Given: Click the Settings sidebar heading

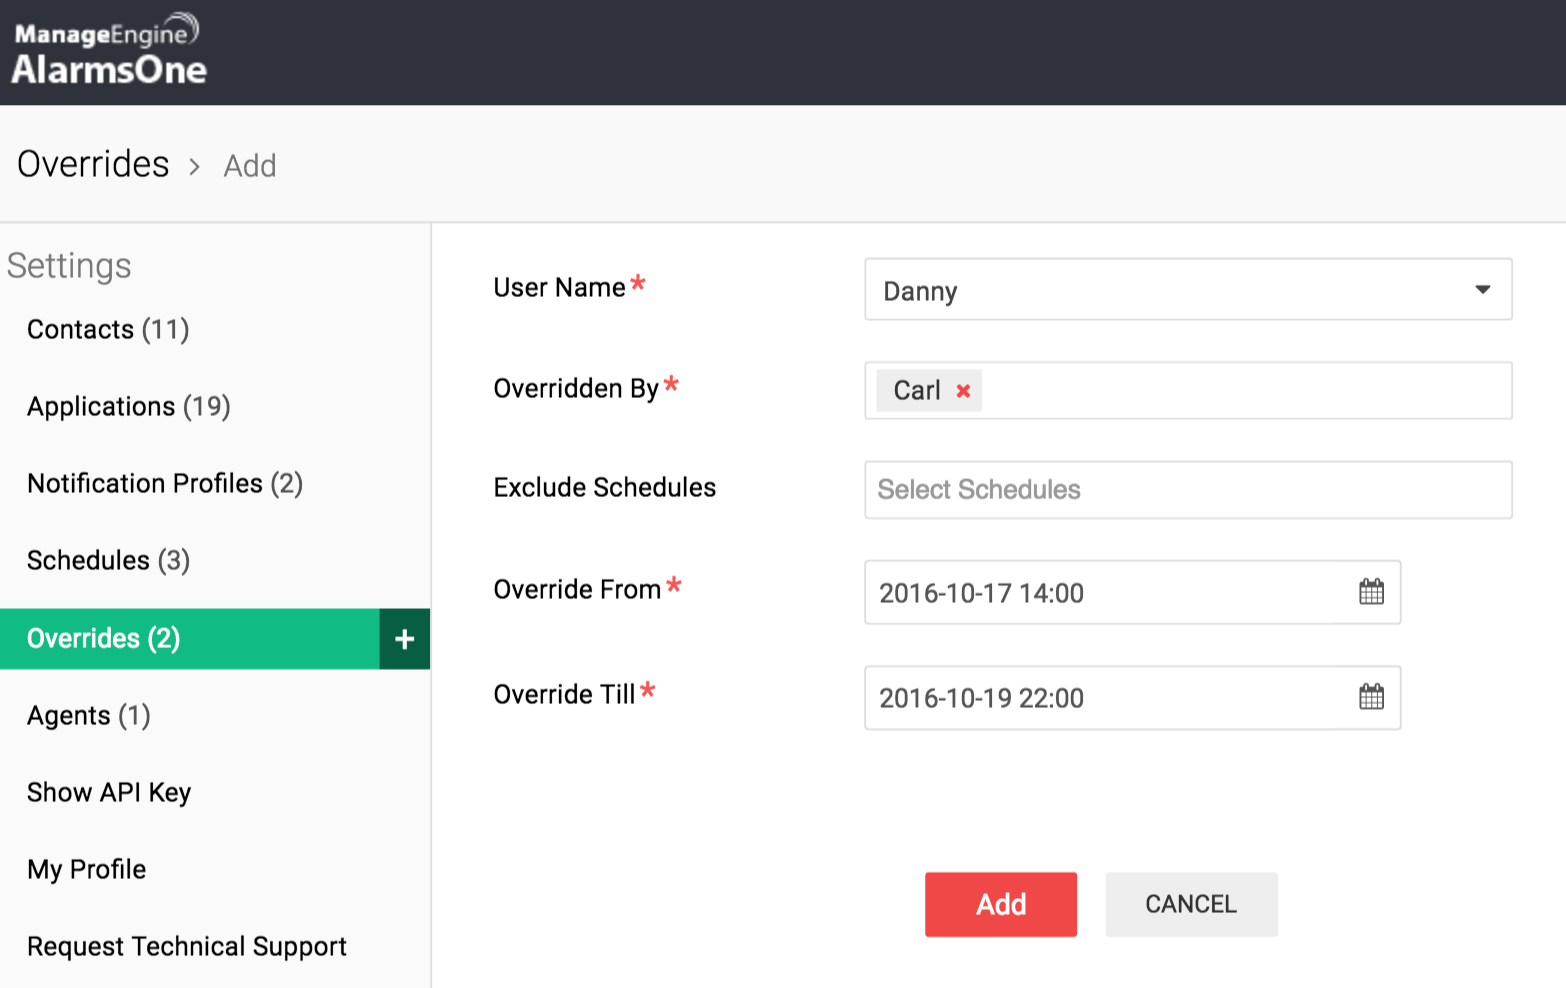Looking at the screenshot, I should [x=69, y=266].
